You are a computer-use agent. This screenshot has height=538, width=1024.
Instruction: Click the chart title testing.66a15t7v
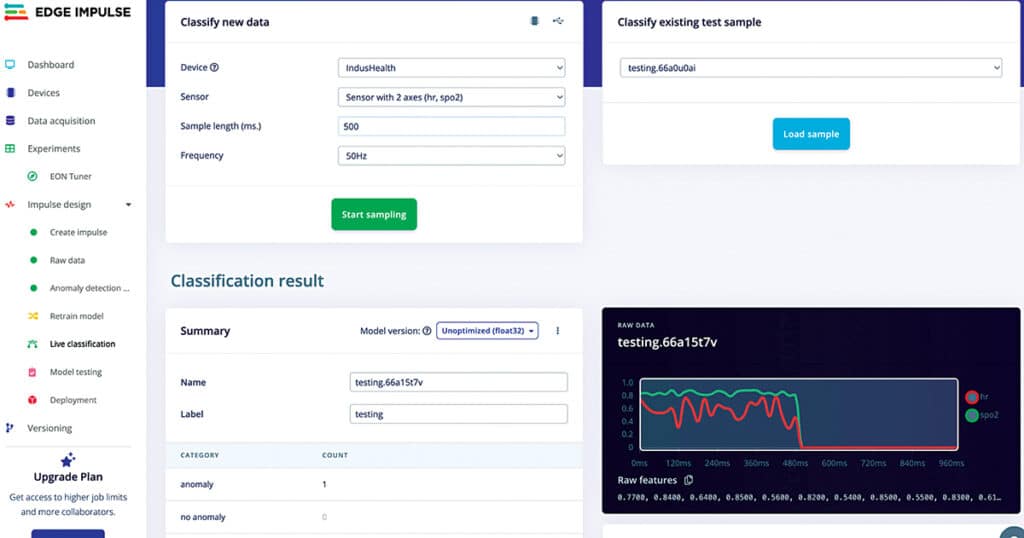coord(667,342)
